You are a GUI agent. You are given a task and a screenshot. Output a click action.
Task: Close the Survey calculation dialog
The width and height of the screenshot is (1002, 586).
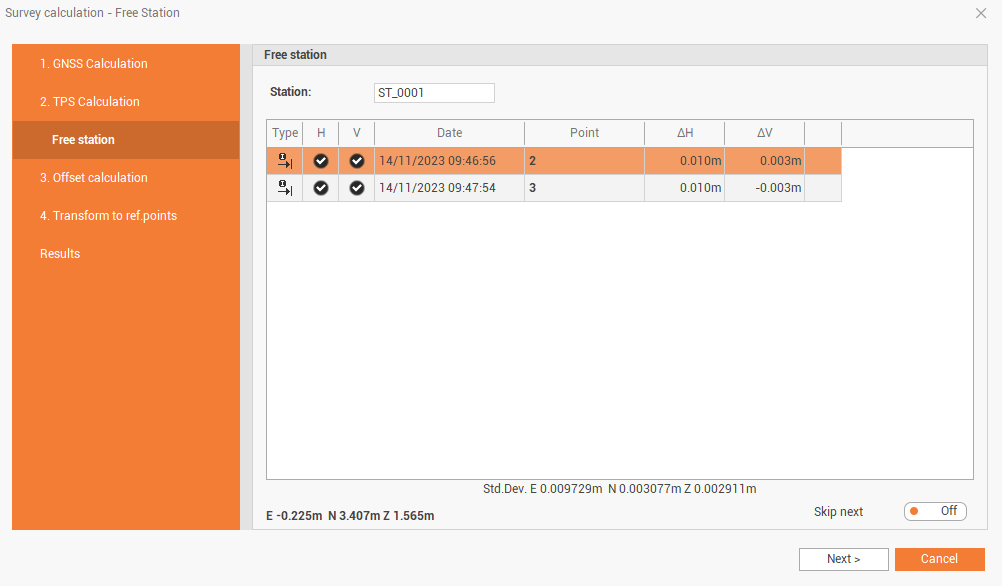tap(980, 13)
